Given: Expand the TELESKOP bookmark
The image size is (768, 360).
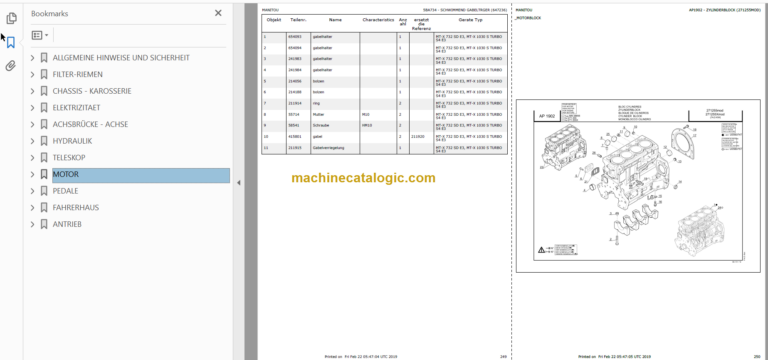Looking at the screenshot, I should (32, 158).
